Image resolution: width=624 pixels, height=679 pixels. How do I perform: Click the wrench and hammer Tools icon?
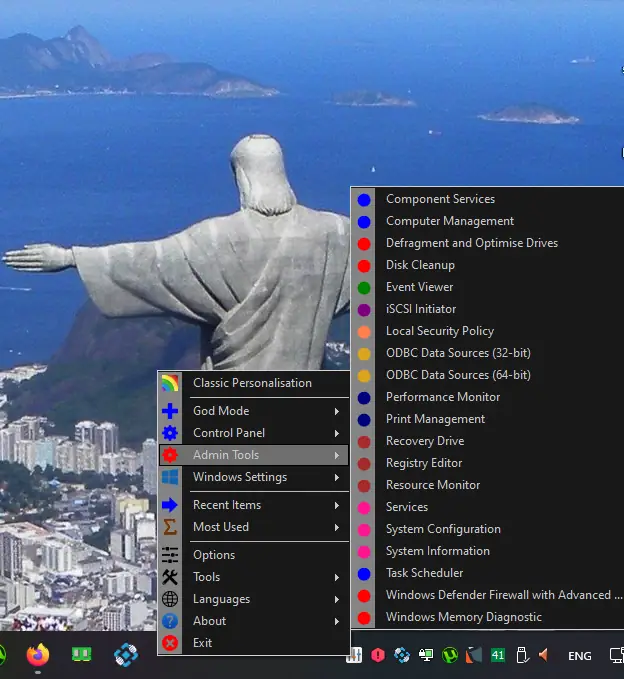pos(170,577)
